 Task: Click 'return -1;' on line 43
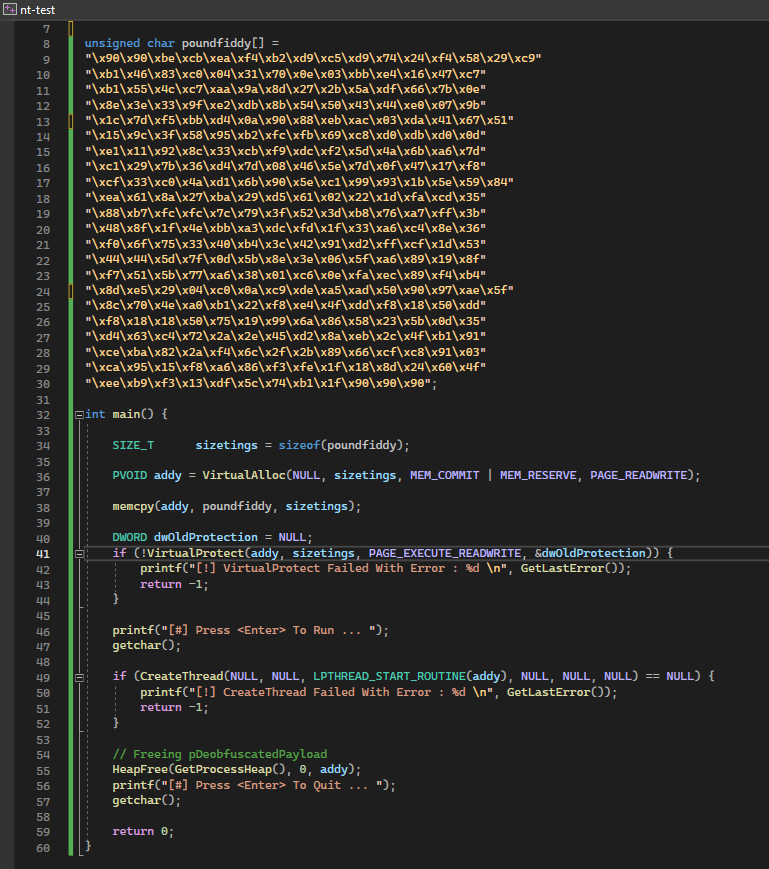175,584
